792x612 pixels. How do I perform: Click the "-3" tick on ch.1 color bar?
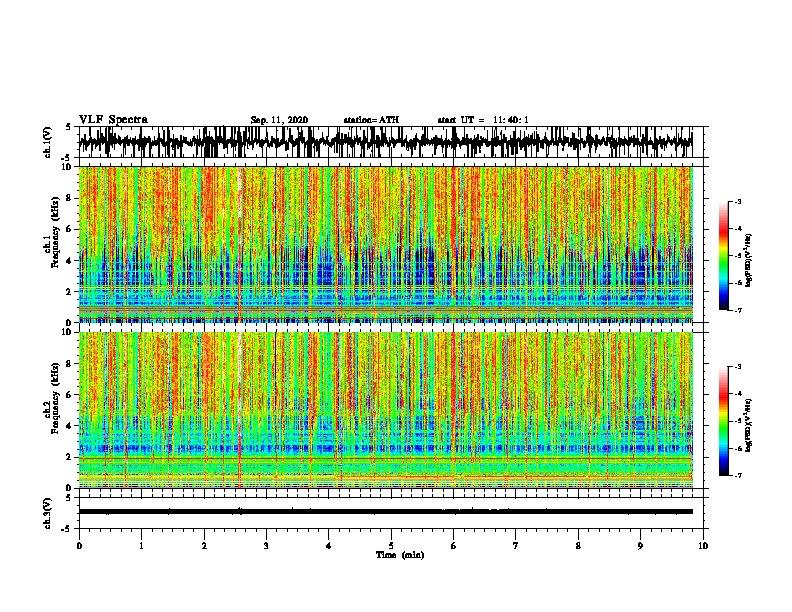[738, 201]
